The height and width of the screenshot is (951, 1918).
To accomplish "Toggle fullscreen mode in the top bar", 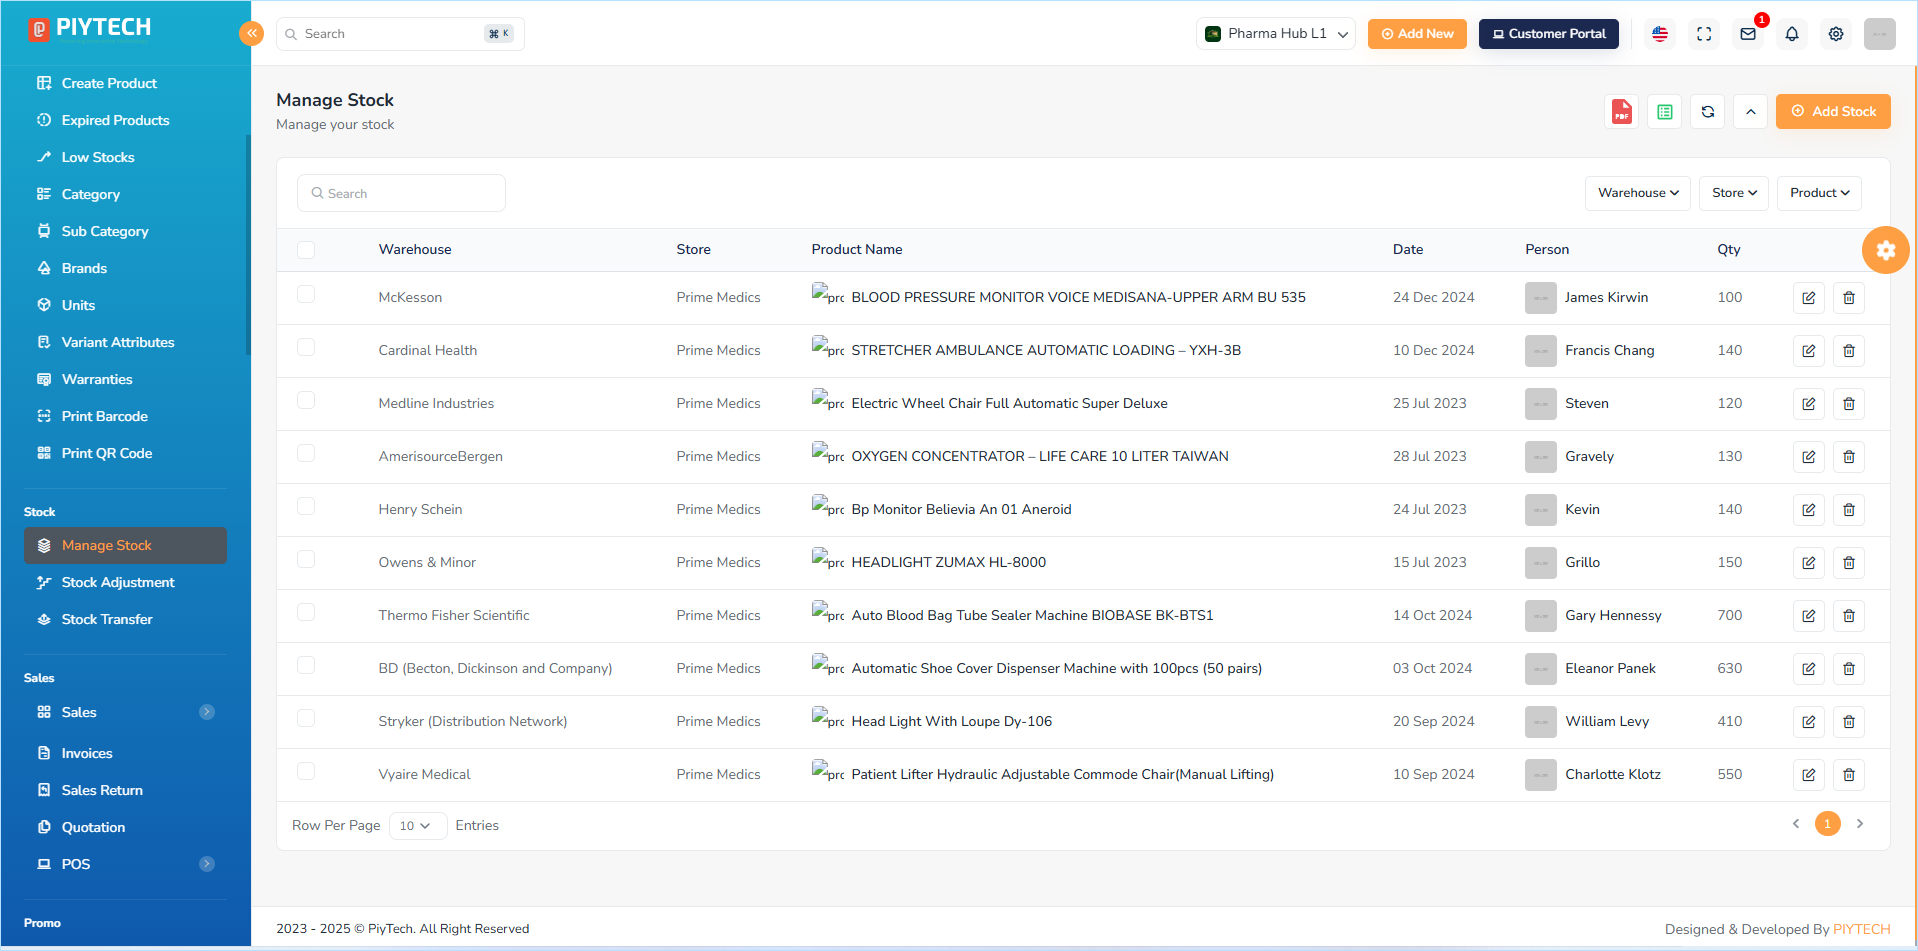I will point(1704,34).
